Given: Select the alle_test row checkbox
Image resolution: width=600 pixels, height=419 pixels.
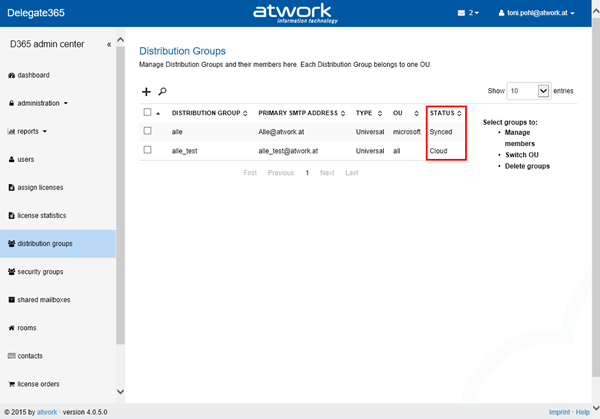Looking at the screenshot, I should click(147, 150).
